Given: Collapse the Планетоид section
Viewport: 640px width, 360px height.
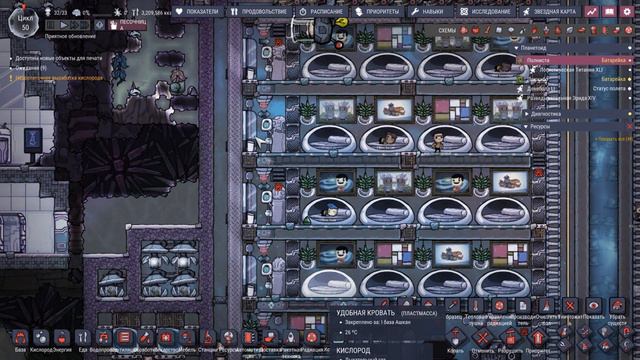Looking at the screenshot, I should point(516,48).
